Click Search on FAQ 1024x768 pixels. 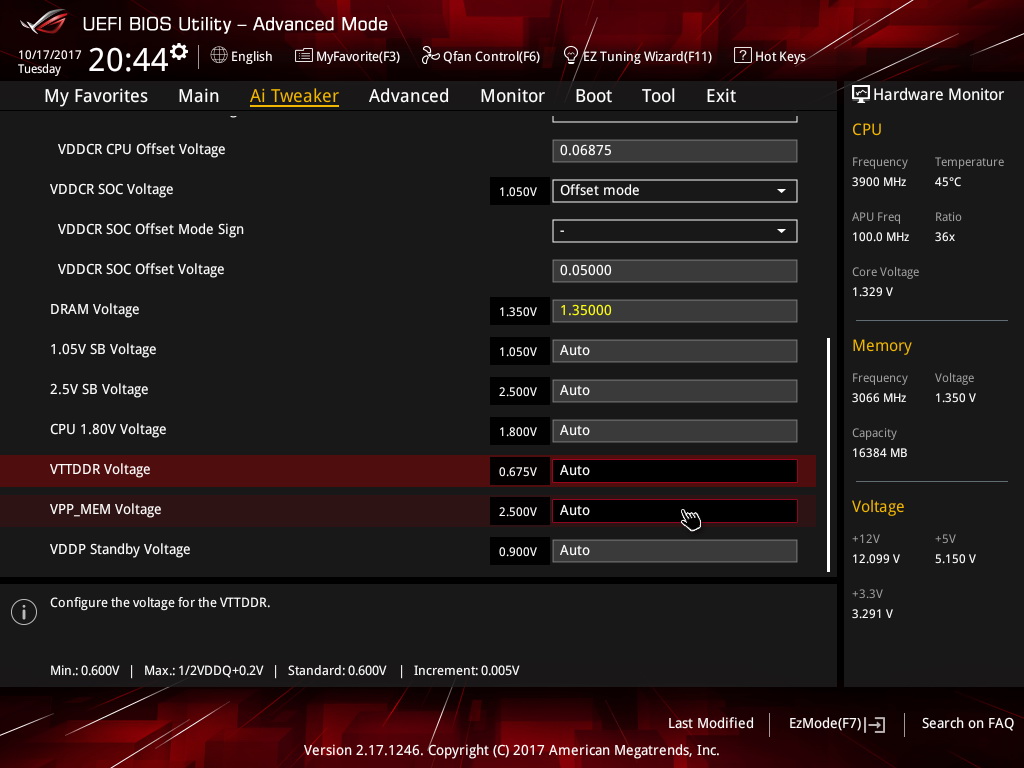point(967,723)
